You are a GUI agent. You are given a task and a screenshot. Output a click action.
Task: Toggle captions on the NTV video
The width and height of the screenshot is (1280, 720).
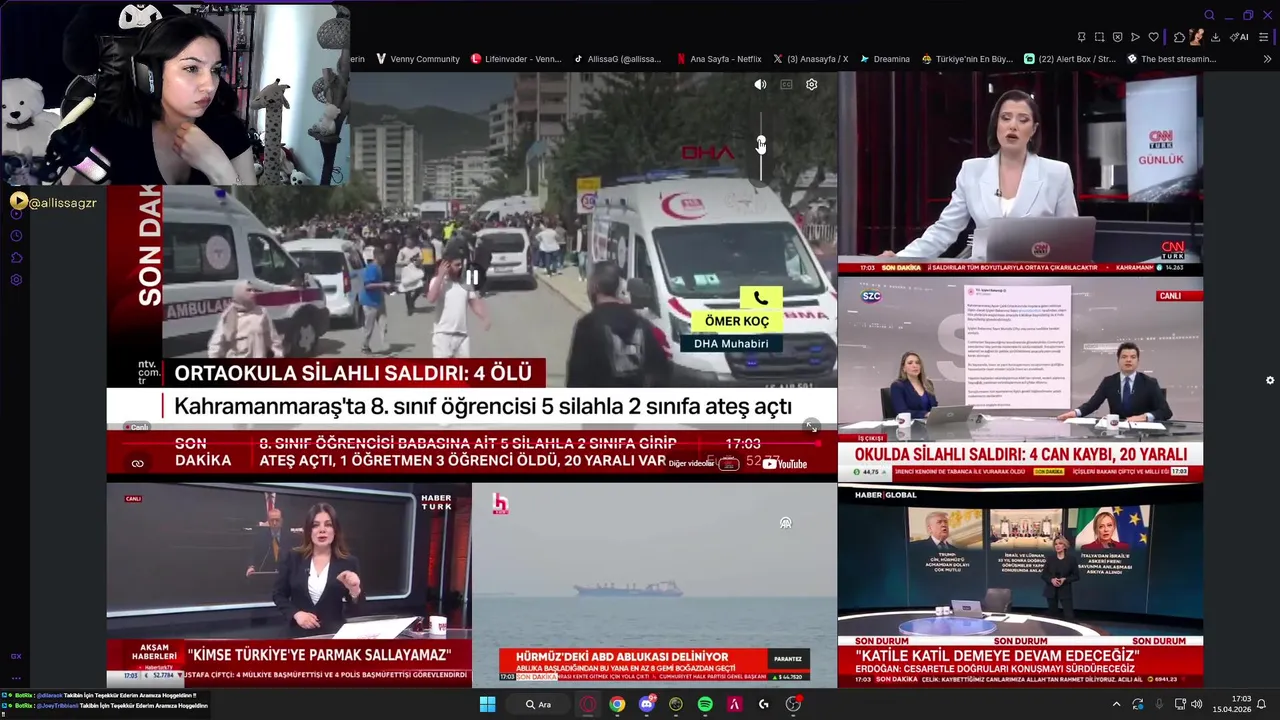click(786, 85)
